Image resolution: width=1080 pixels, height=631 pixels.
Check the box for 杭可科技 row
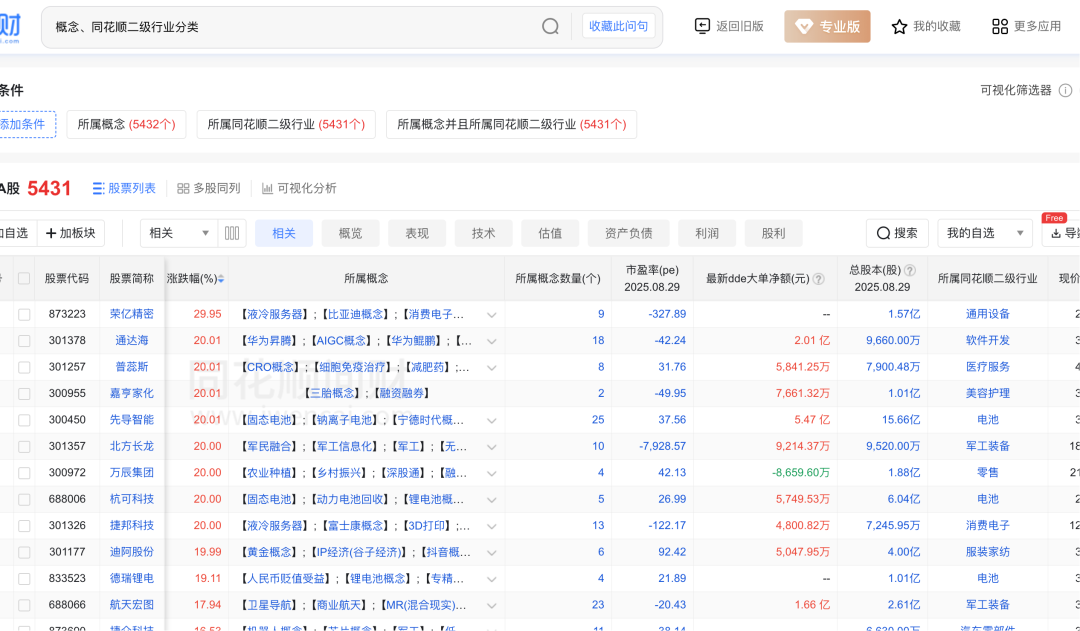[24, 499]
